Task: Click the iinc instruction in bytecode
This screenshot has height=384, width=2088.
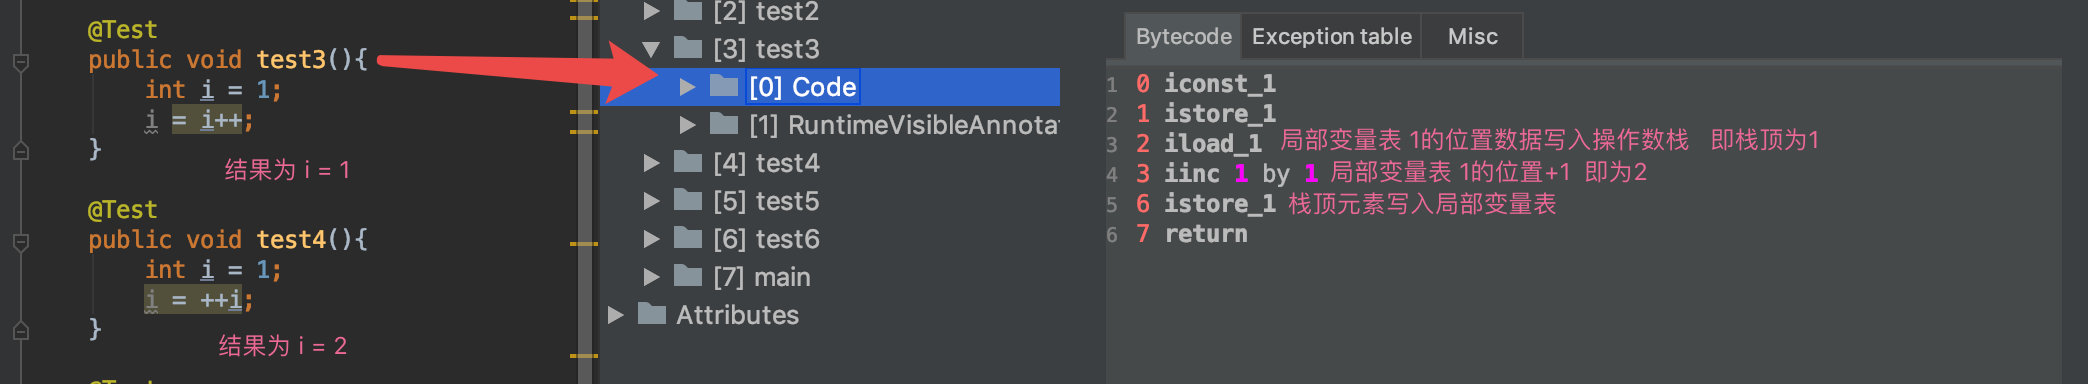Action: point(1192,173)
